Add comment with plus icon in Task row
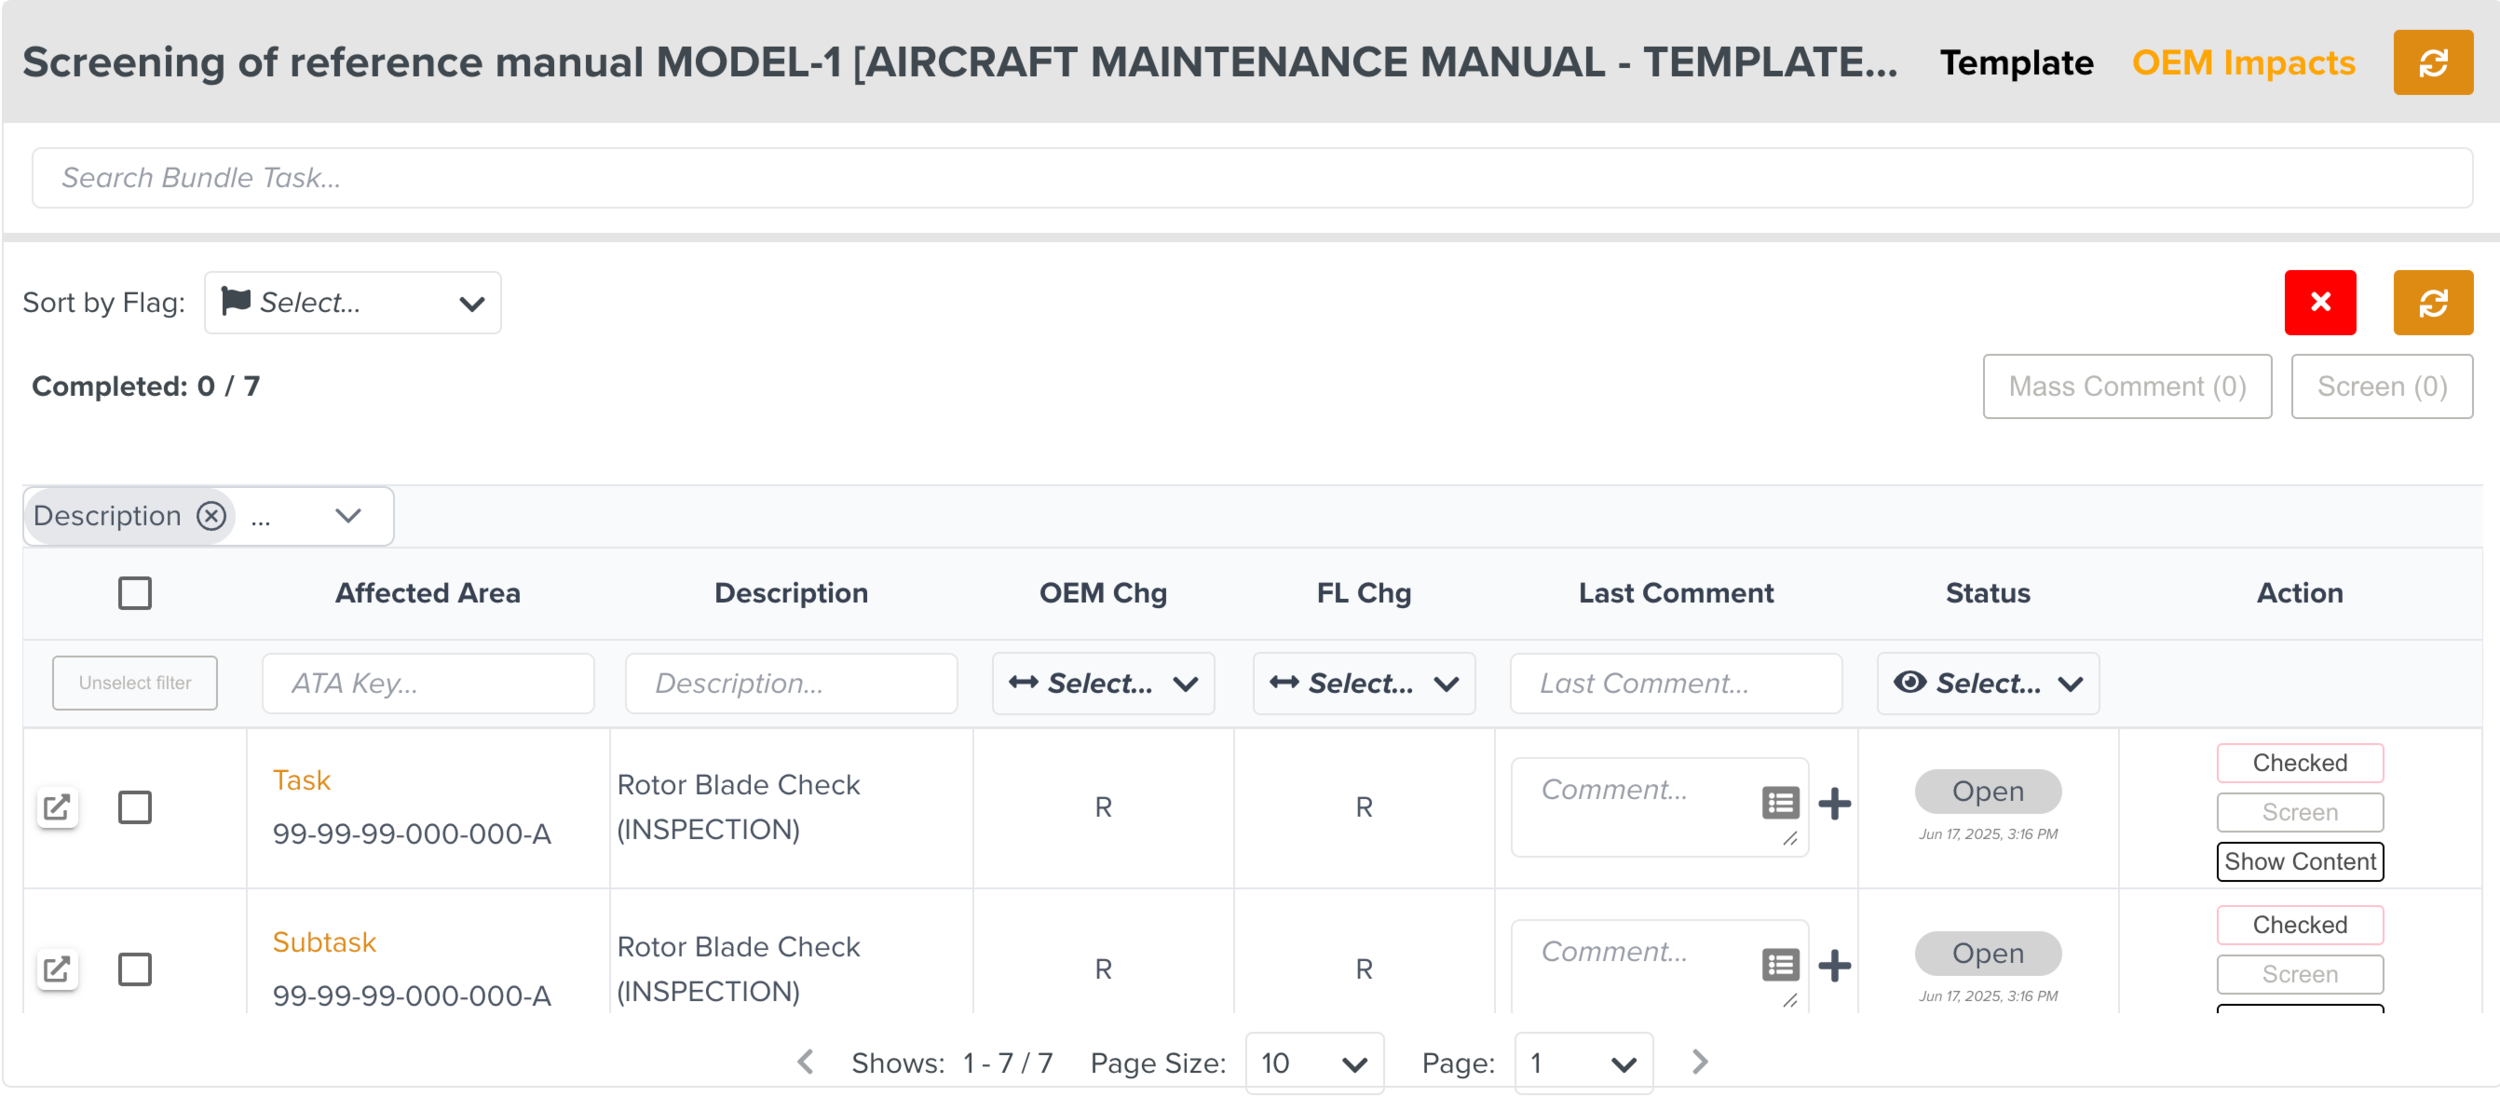Screen dimensions: 2500x1097 click(x=1834, y=803)
